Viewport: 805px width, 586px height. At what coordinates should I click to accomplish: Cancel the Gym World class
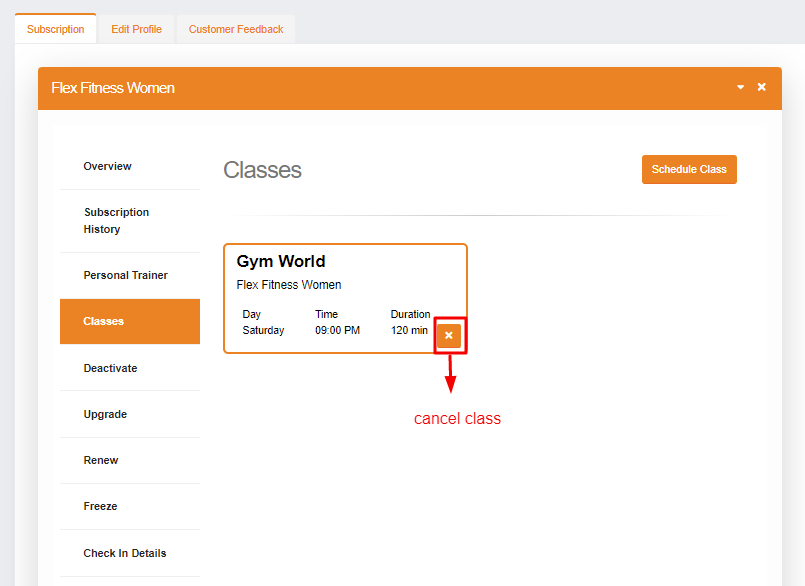(449, 336)
